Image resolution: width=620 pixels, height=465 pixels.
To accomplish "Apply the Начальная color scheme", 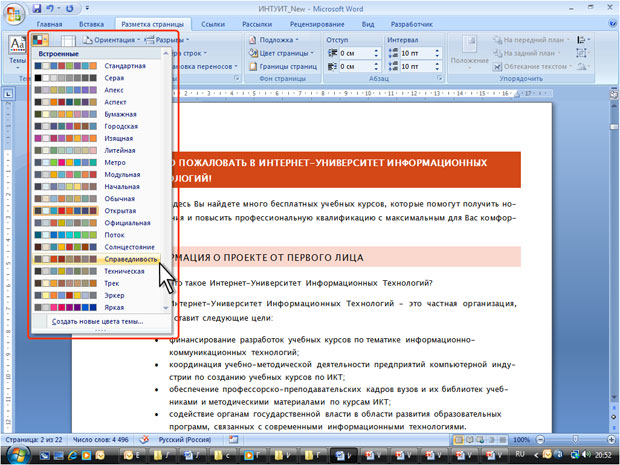I will coord(97,186).
